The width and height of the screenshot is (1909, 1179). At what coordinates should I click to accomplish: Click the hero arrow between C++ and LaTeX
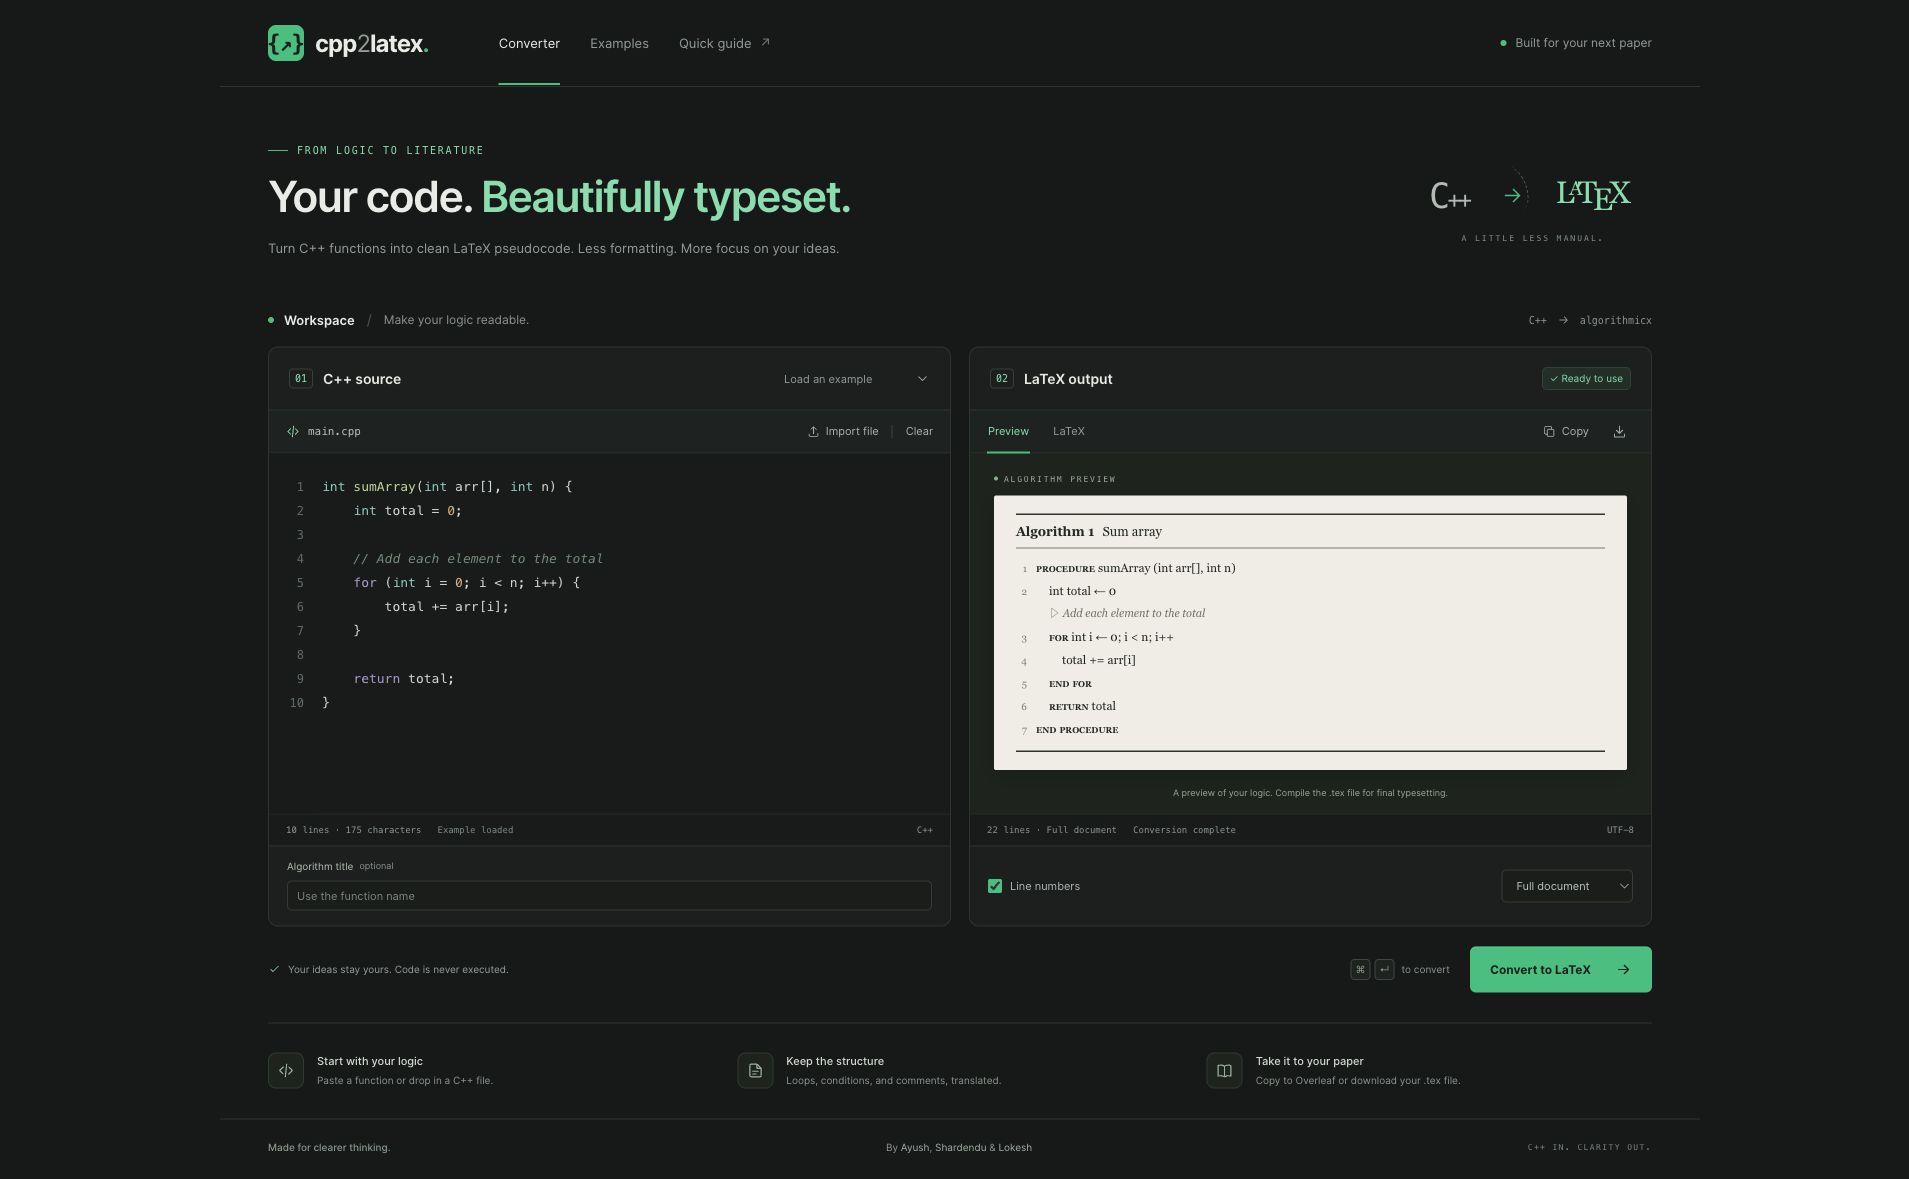1513,195
